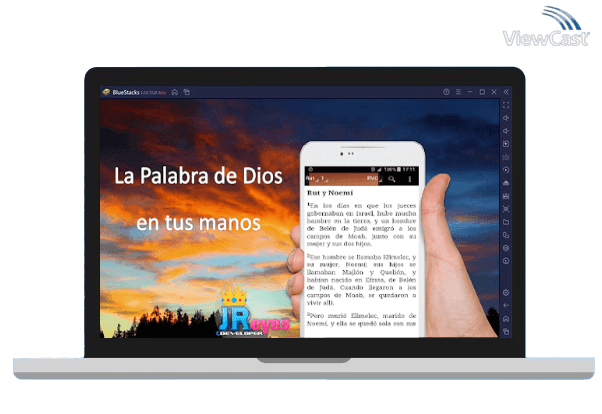The image size is (602, 414).
Task: Click the JReyes developer logo
Action: [252, 311]
